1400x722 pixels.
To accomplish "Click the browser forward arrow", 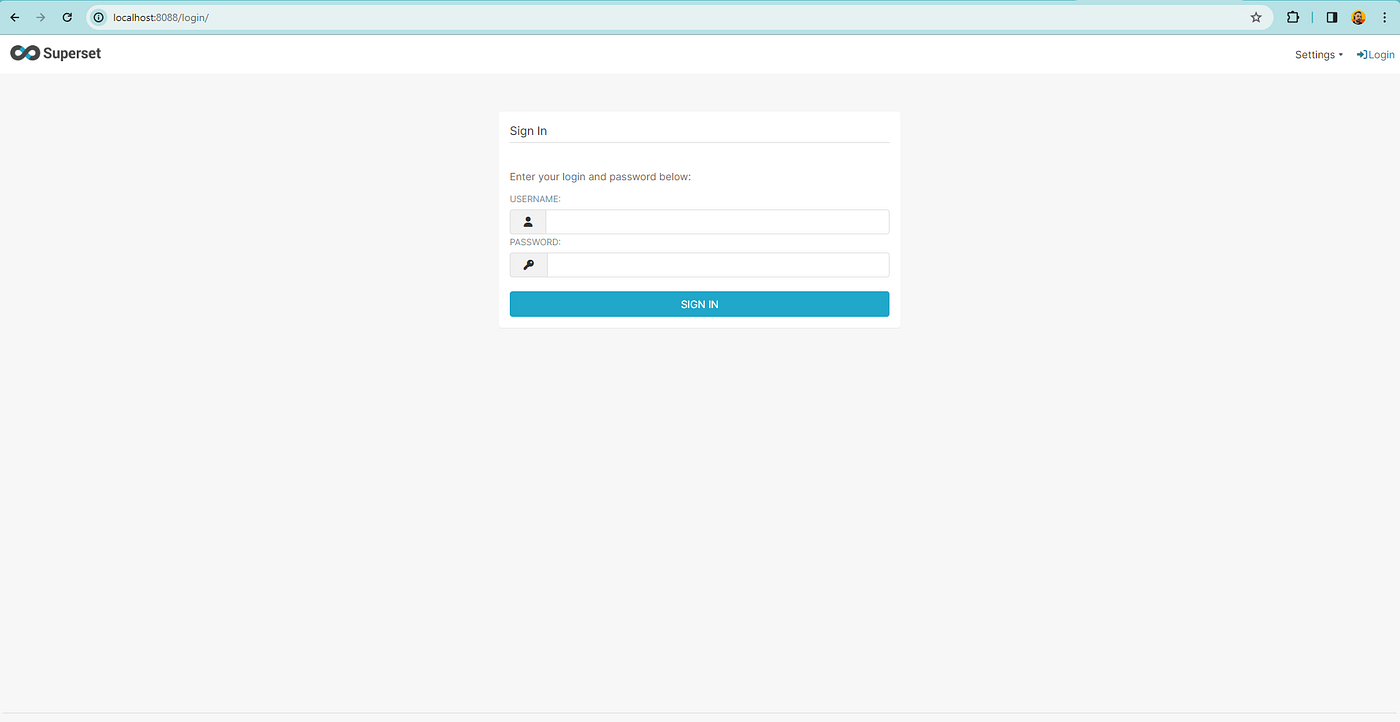I will (41, 17).
